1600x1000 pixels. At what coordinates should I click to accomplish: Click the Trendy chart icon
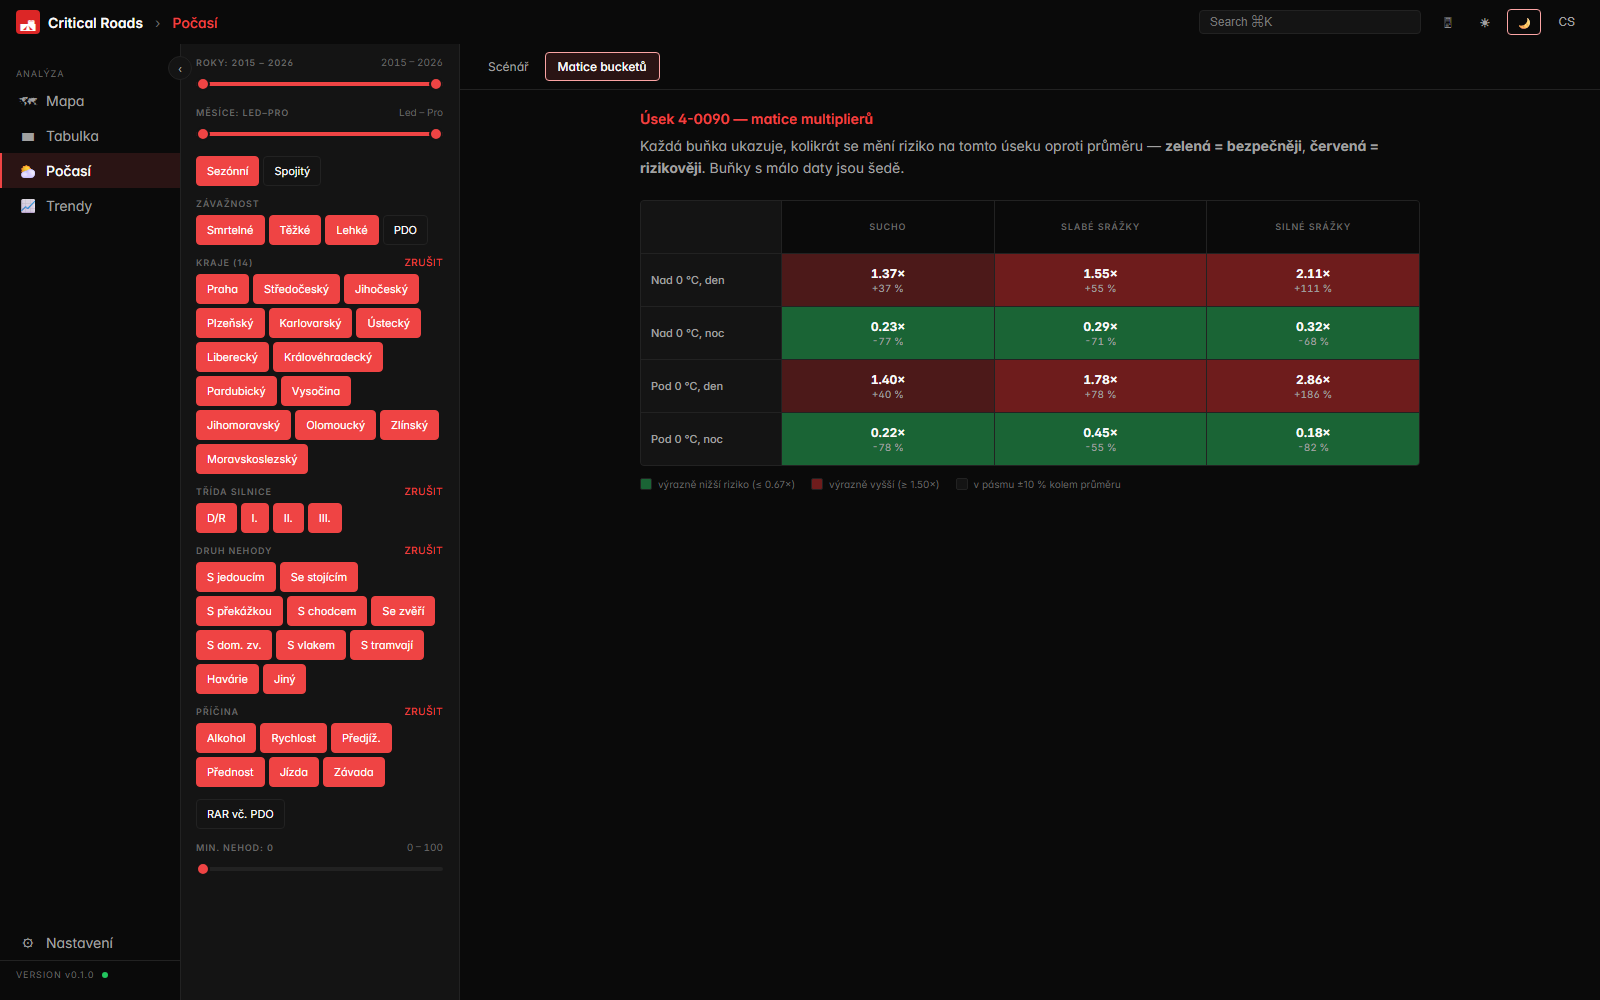28,206
